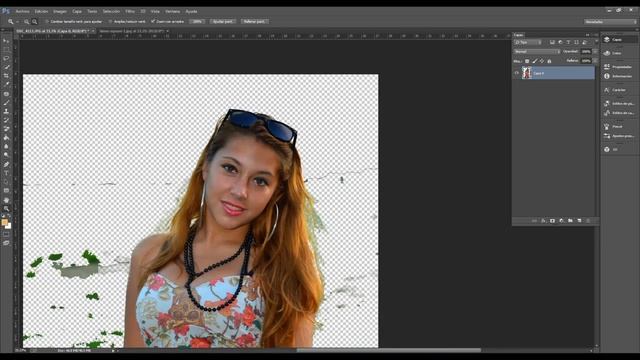The width and height of the screenshot is (640, 360).
Task: Select the Hand tool
Action: tap(6, 200)
